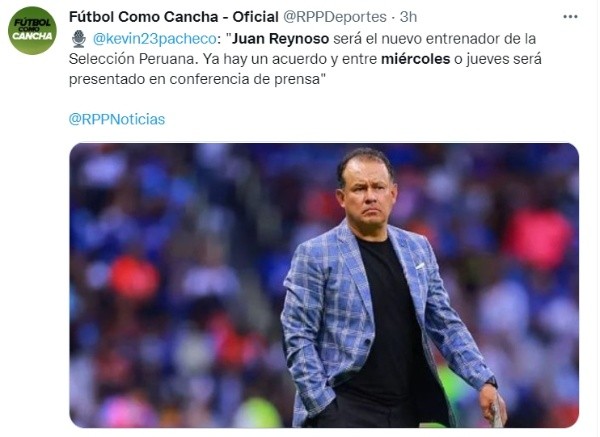Click the microphone emoji in the tweet
The image size is (600, 437).
[x=77, y=39]
